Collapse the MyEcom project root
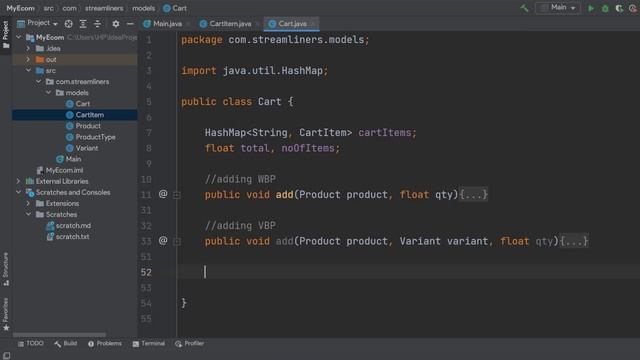This screenshot has width=640, height=360. point(18,37)
